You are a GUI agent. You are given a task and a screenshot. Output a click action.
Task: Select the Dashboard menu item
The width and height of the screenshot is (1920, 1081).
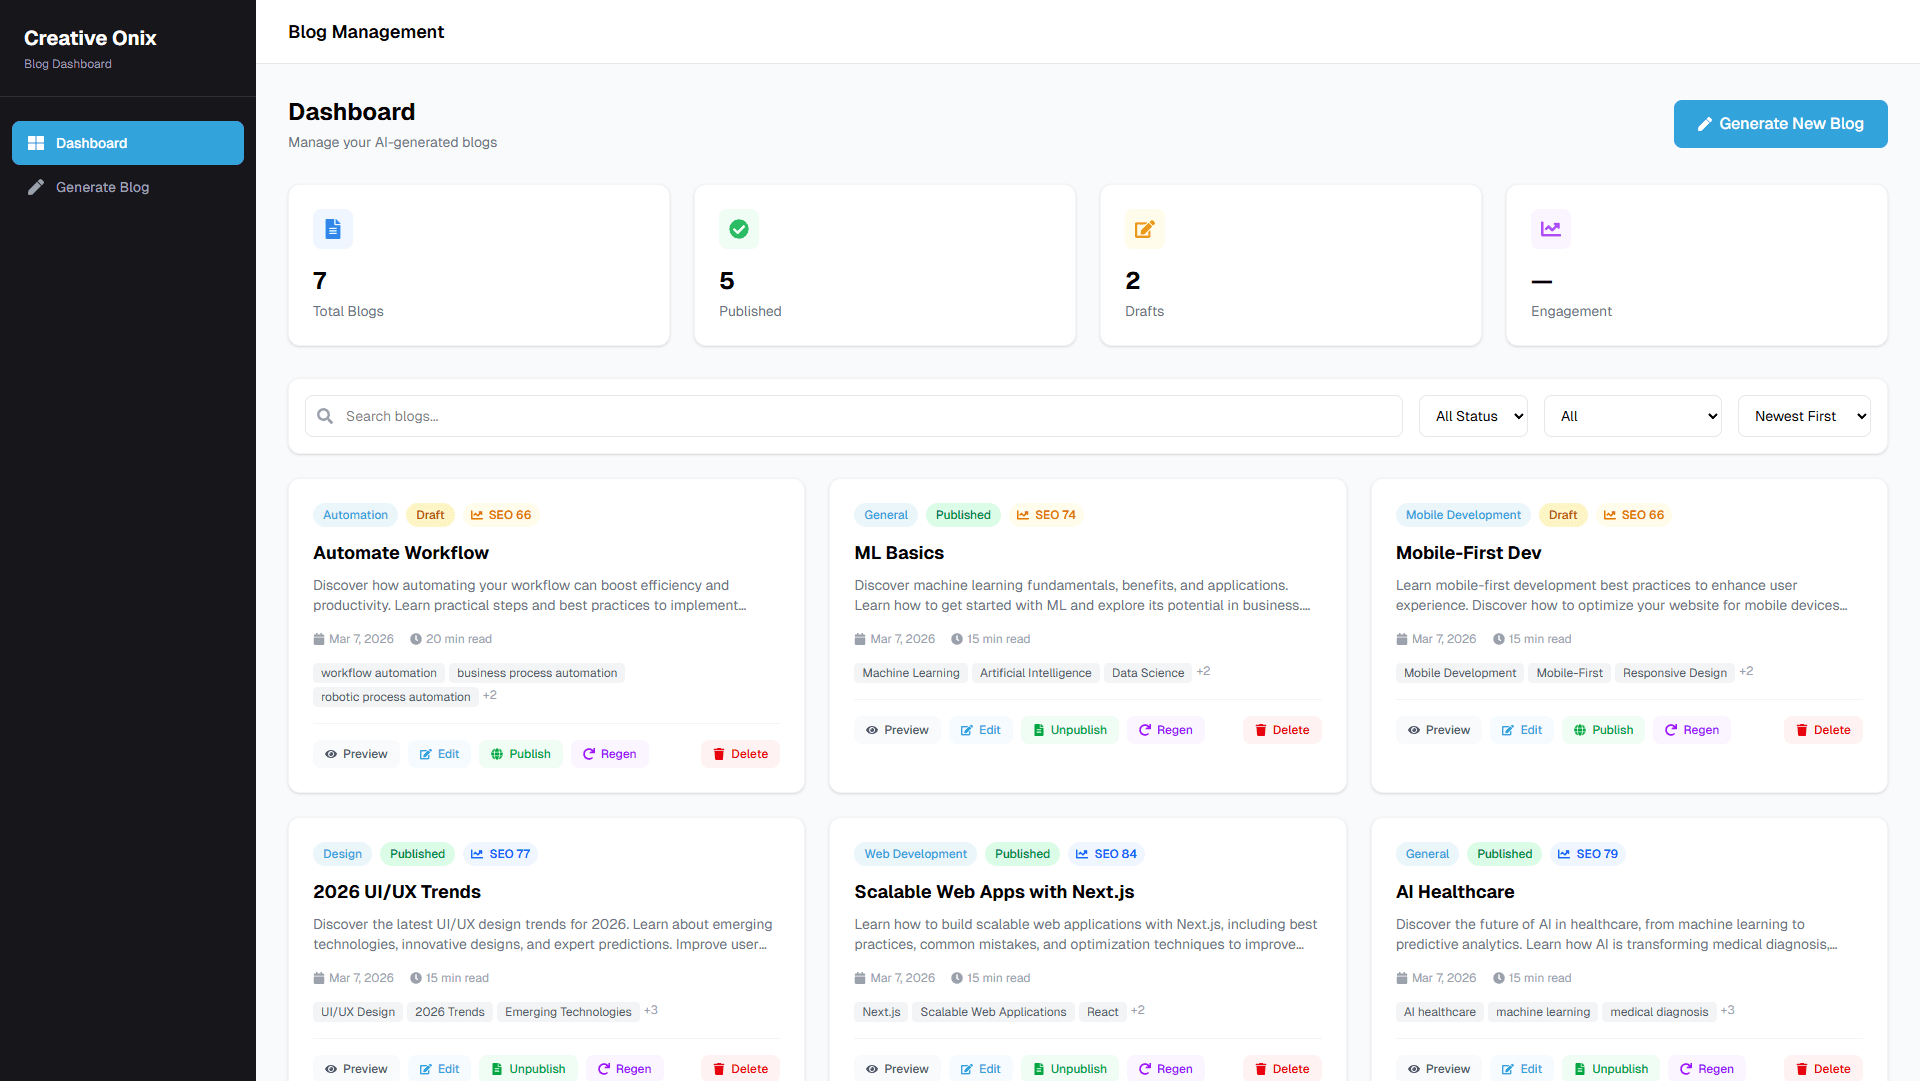coord(91,143)
